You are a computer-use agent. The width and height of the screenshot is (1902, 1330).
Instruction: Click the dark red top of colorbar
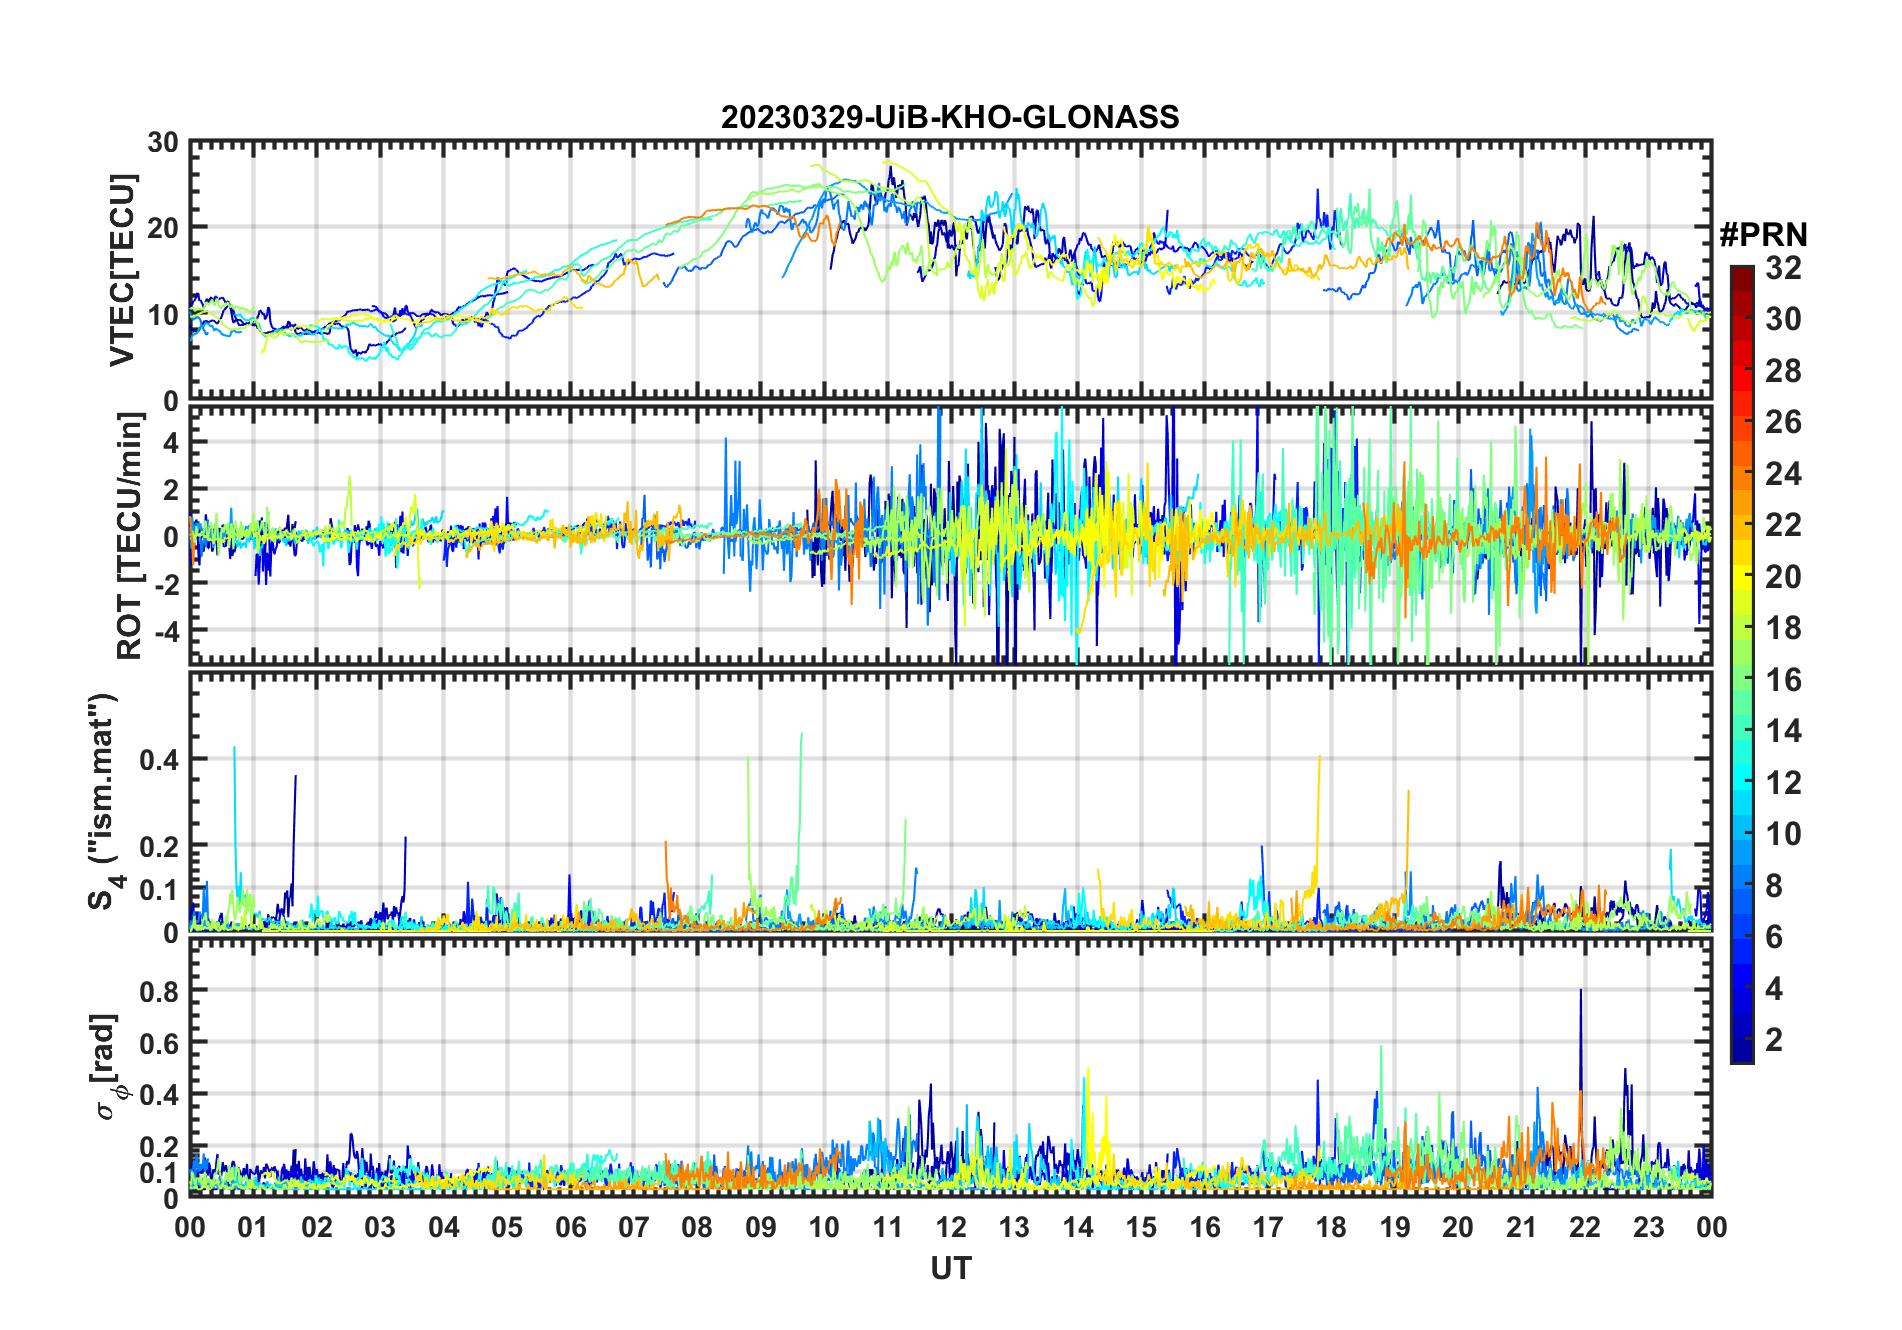point(1741,273)
